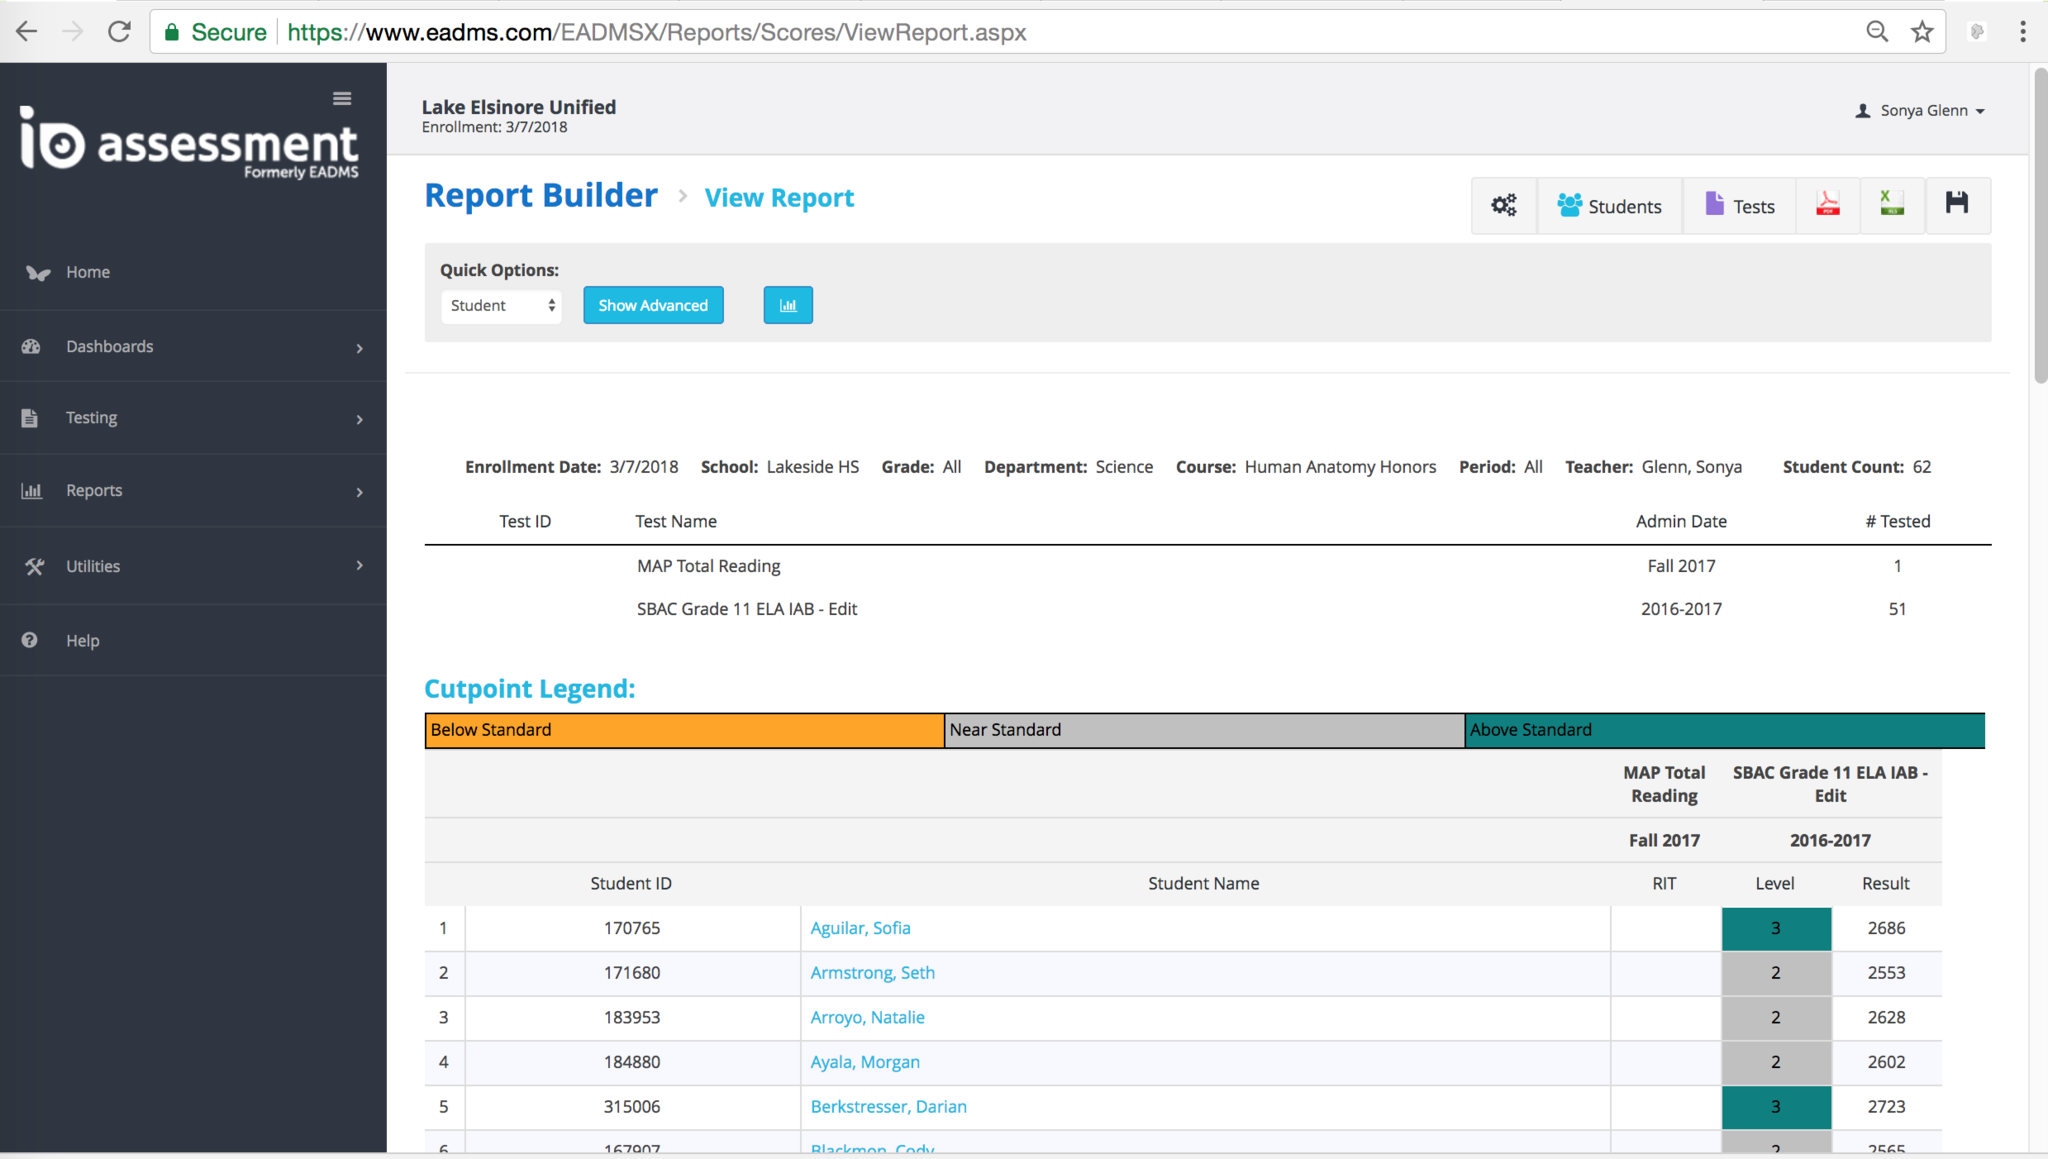This screenshot has width=2048, height=1159.
Task: Export report to PDF icon
Action: 1827,205
